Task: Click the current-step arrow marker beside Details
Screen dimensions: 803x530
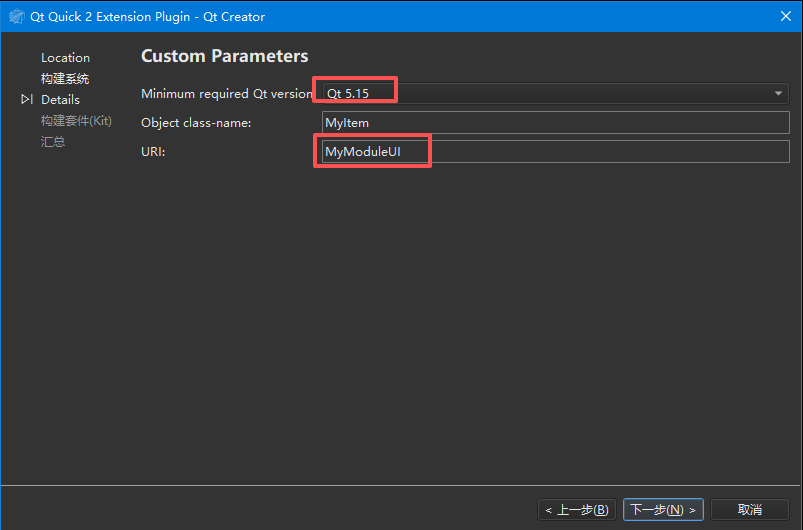Action: coord(27,99)
